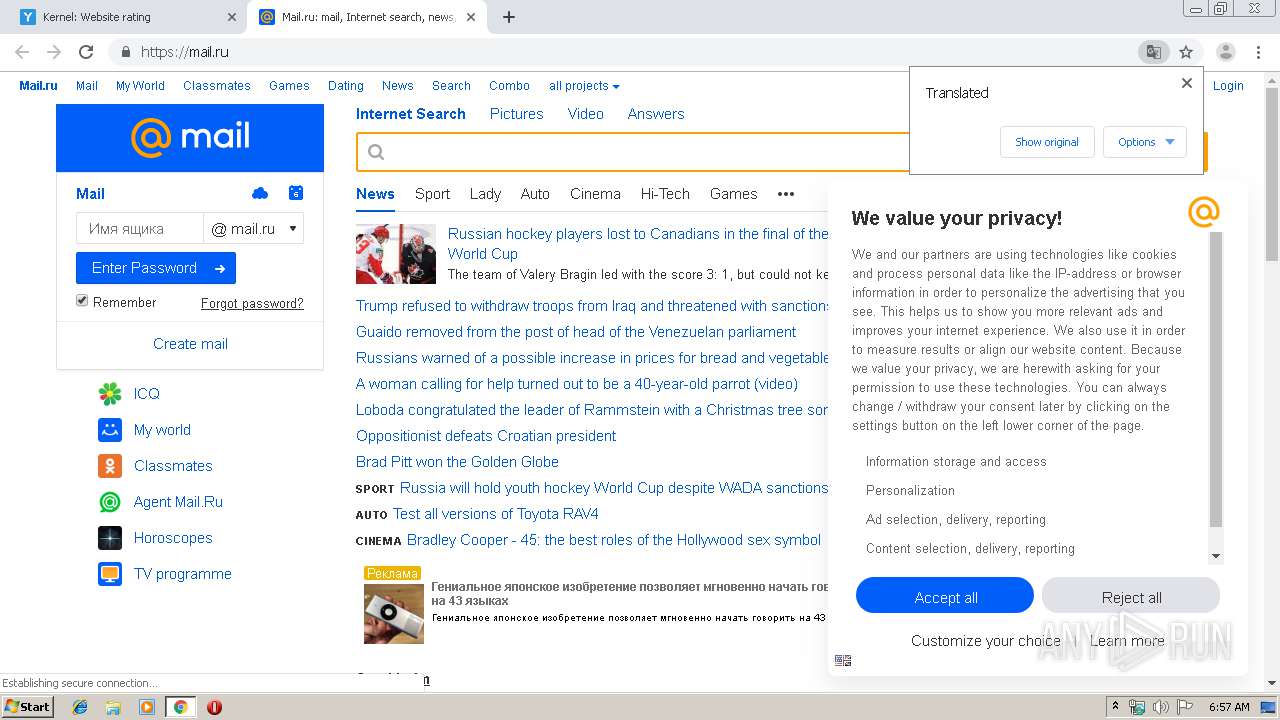Click Forgot password link

point(252,303)
